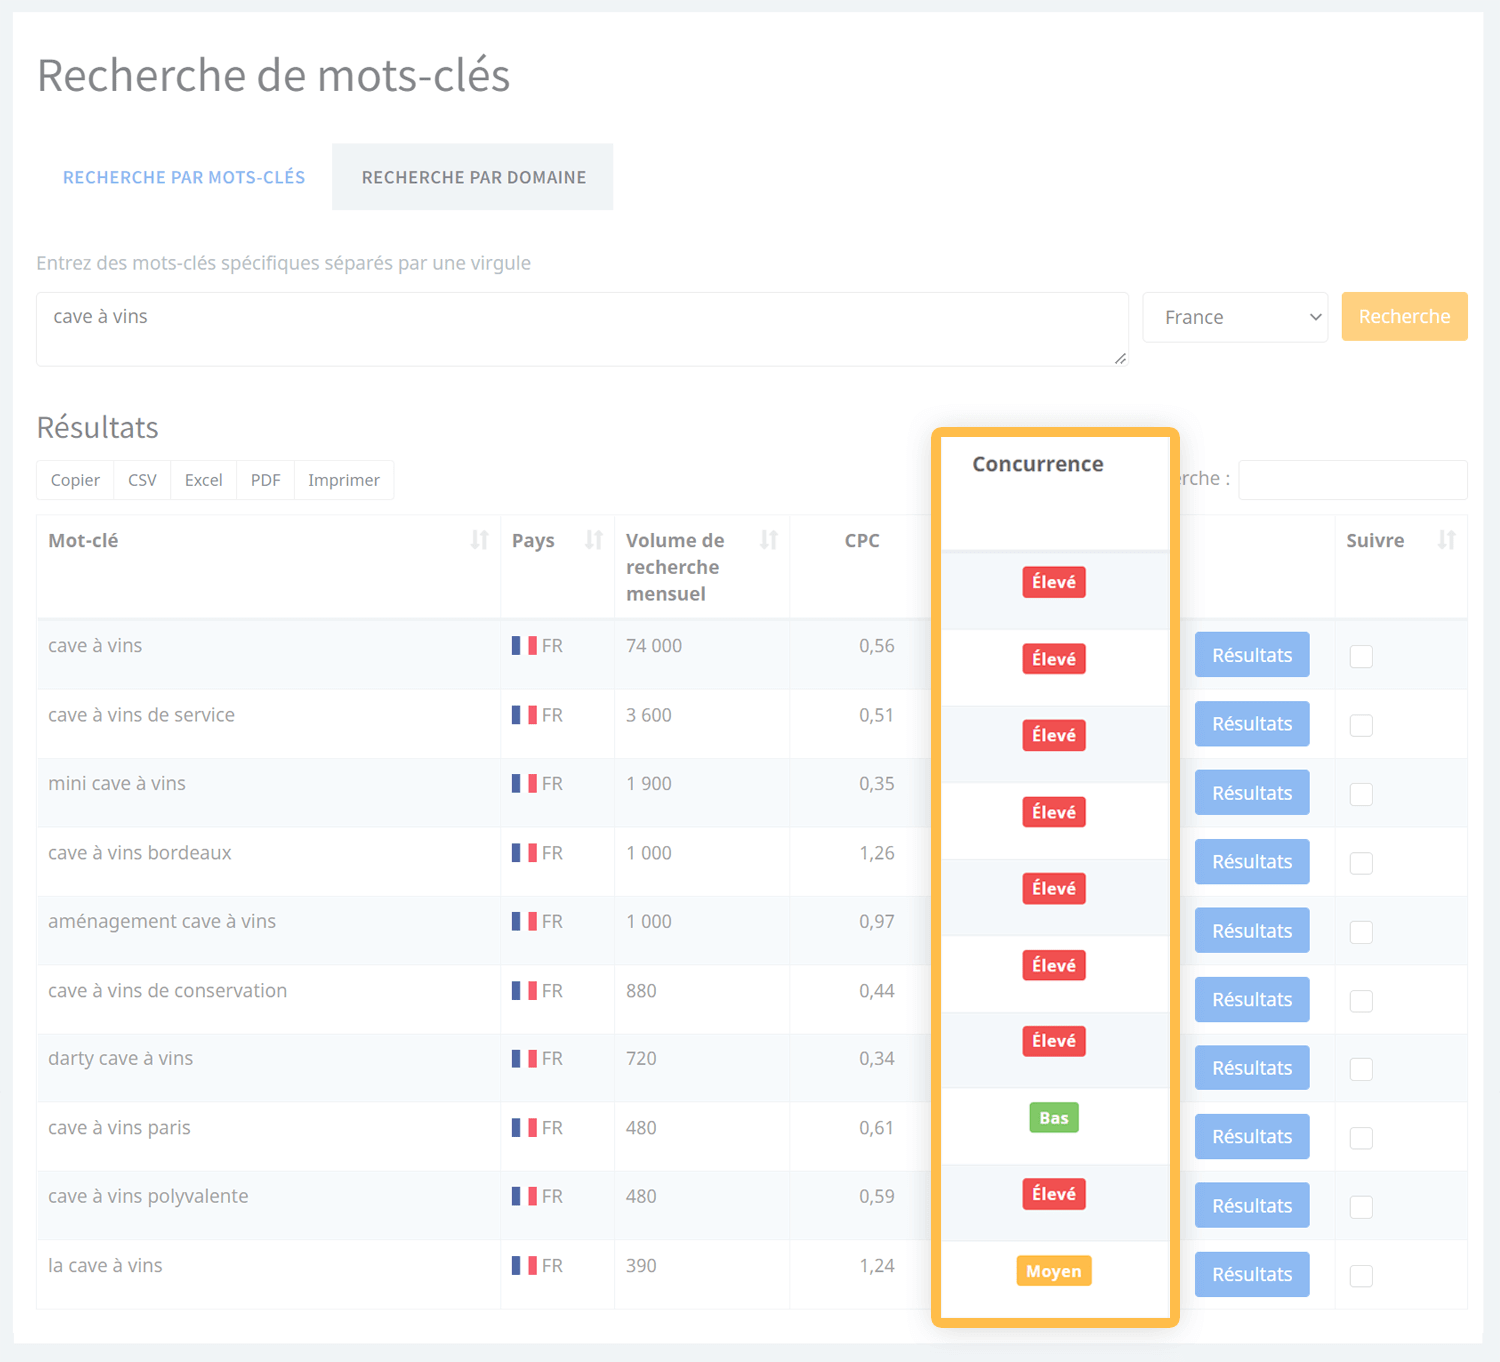Click the orange Moyen competition badge
The height and width of the screenshot is (1362, 1500).
[x=1053, y=1271]
